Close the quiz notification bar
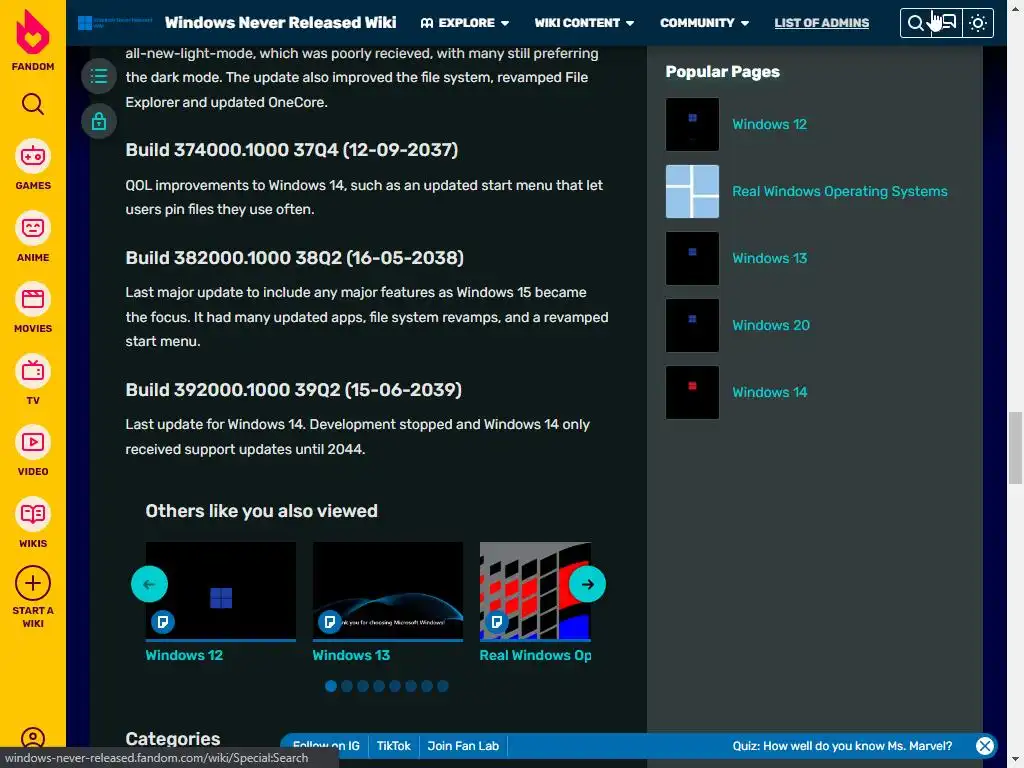Viewport: 1024px width, 768px height. click(x=985, y=745)
